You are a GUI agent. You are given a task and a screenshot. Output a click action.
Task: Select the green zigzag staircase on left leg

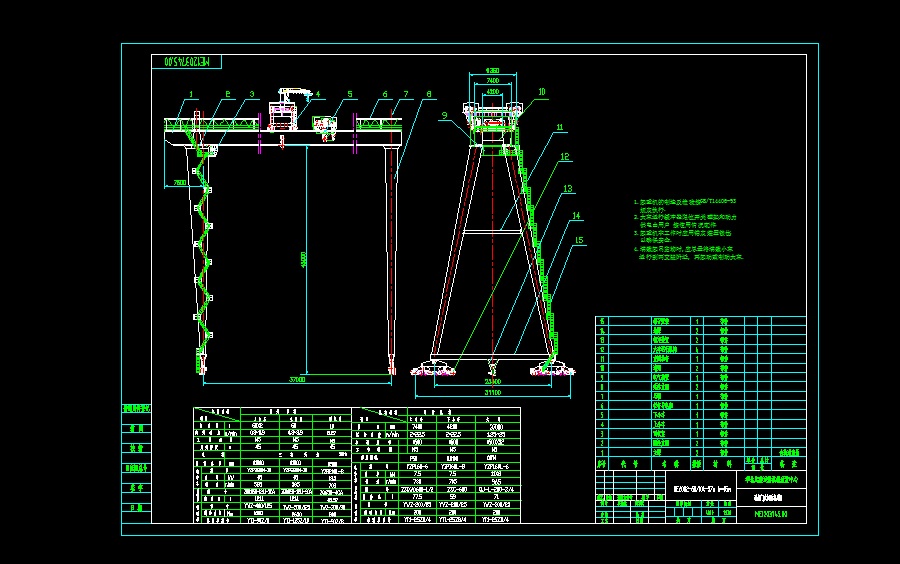(207, 260)
